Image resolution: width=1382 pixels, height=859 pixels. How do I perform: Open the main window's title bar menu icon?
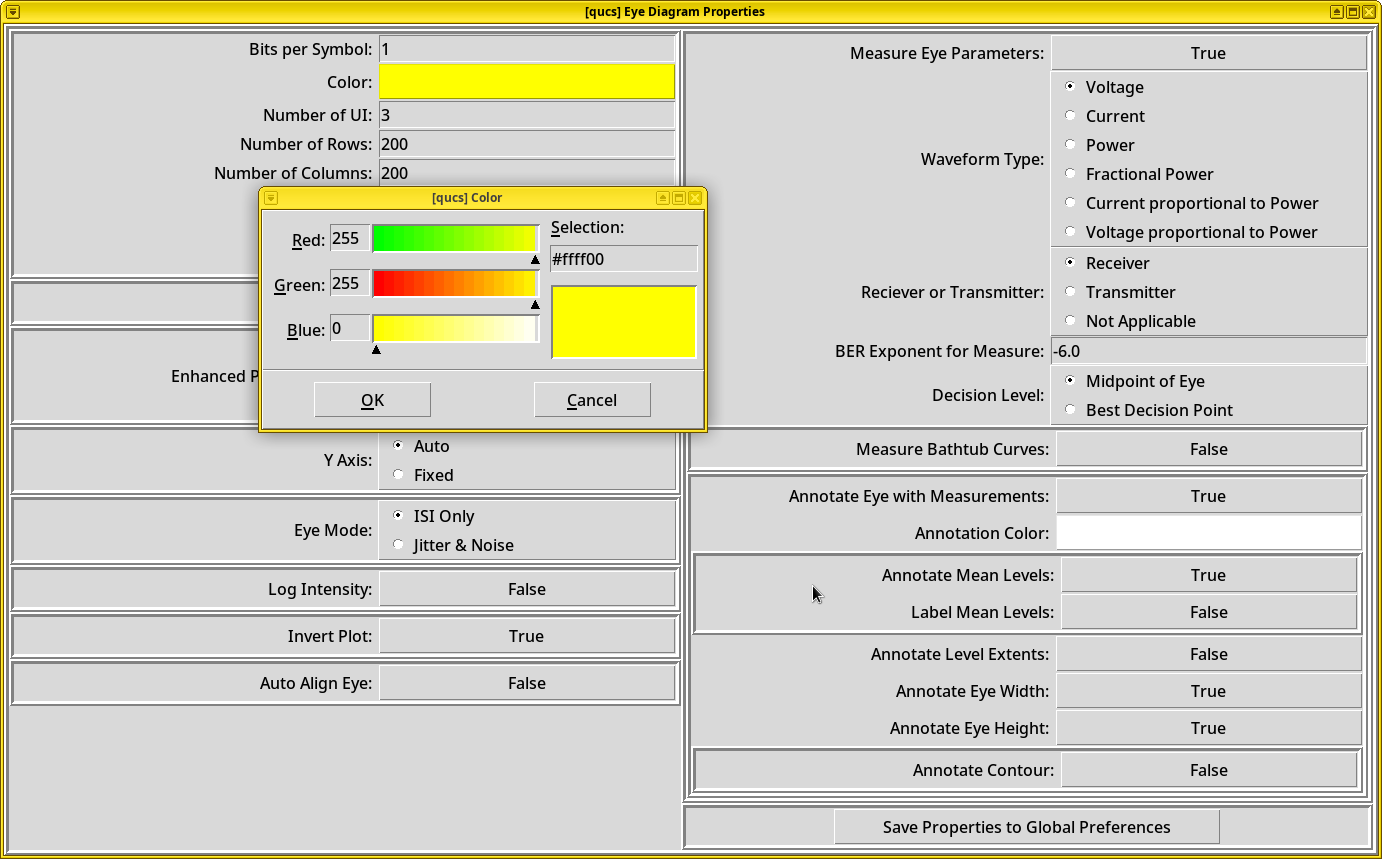pos(13,12)
